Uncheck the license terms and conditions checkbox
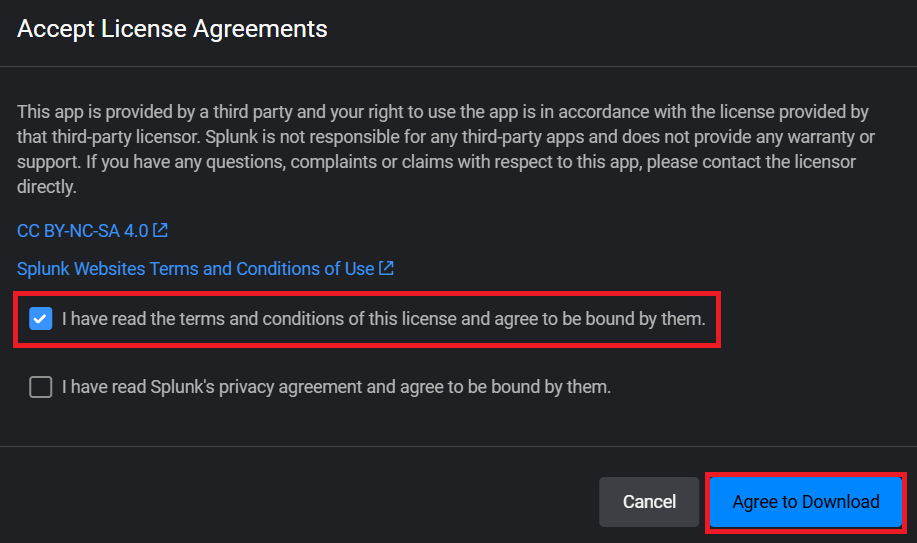This screenshot has width=917, height=543. click(x=40, y=320)
